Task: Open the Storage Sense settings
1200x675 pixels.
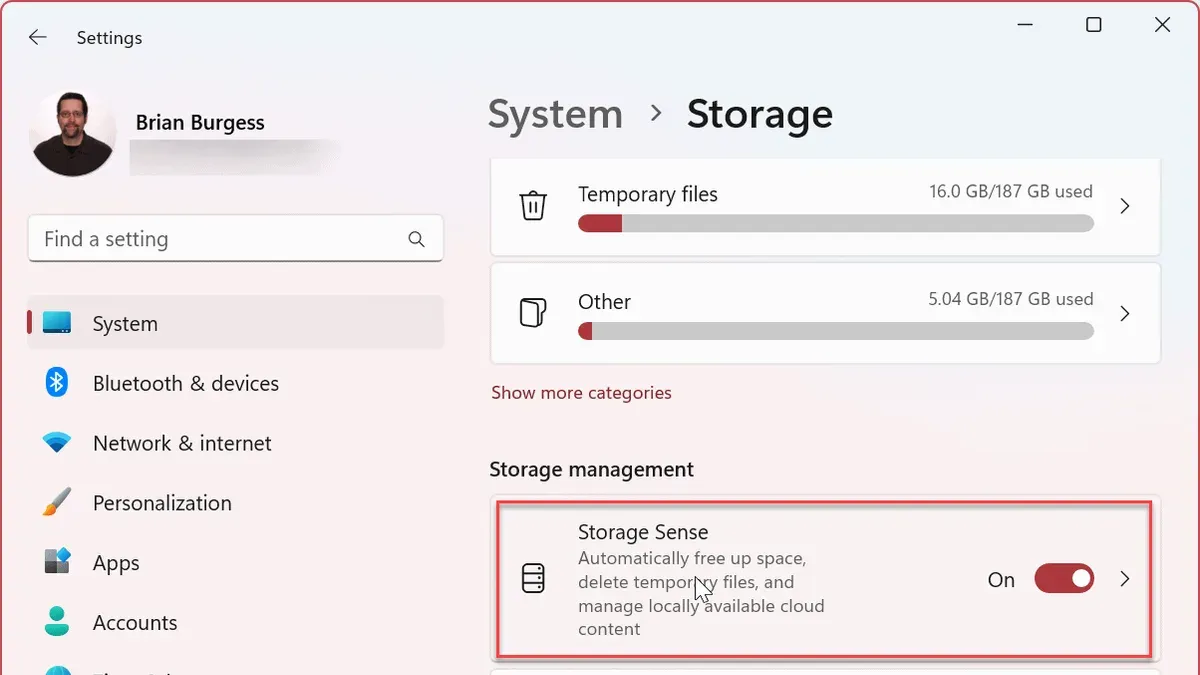Action: click(x=825, y=579)
